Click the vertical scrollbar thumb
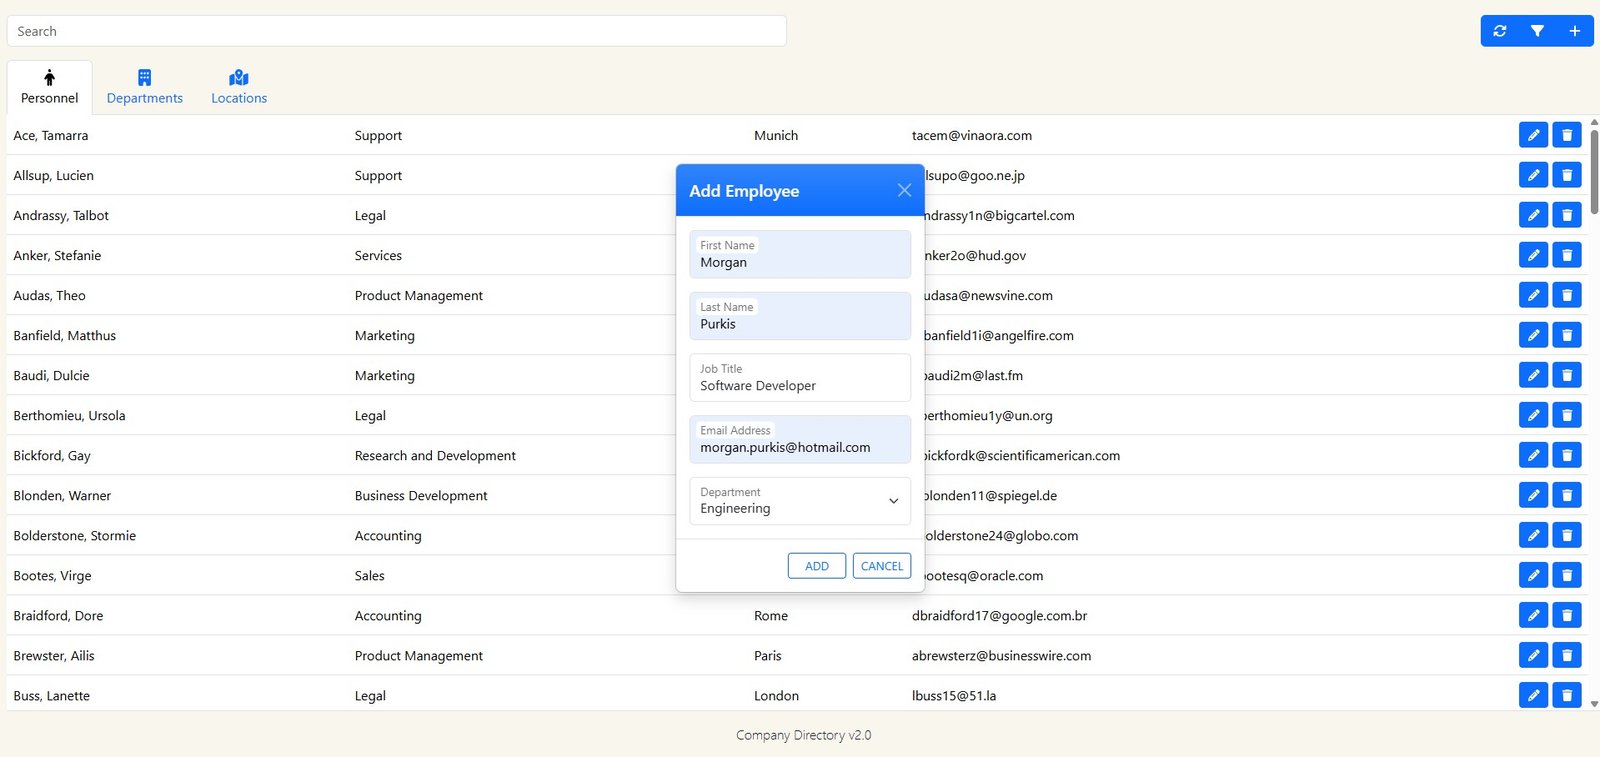Image resolution: width=1600 pixels, height=757 pixels. pyautogui.click(x=1594, y=170)
